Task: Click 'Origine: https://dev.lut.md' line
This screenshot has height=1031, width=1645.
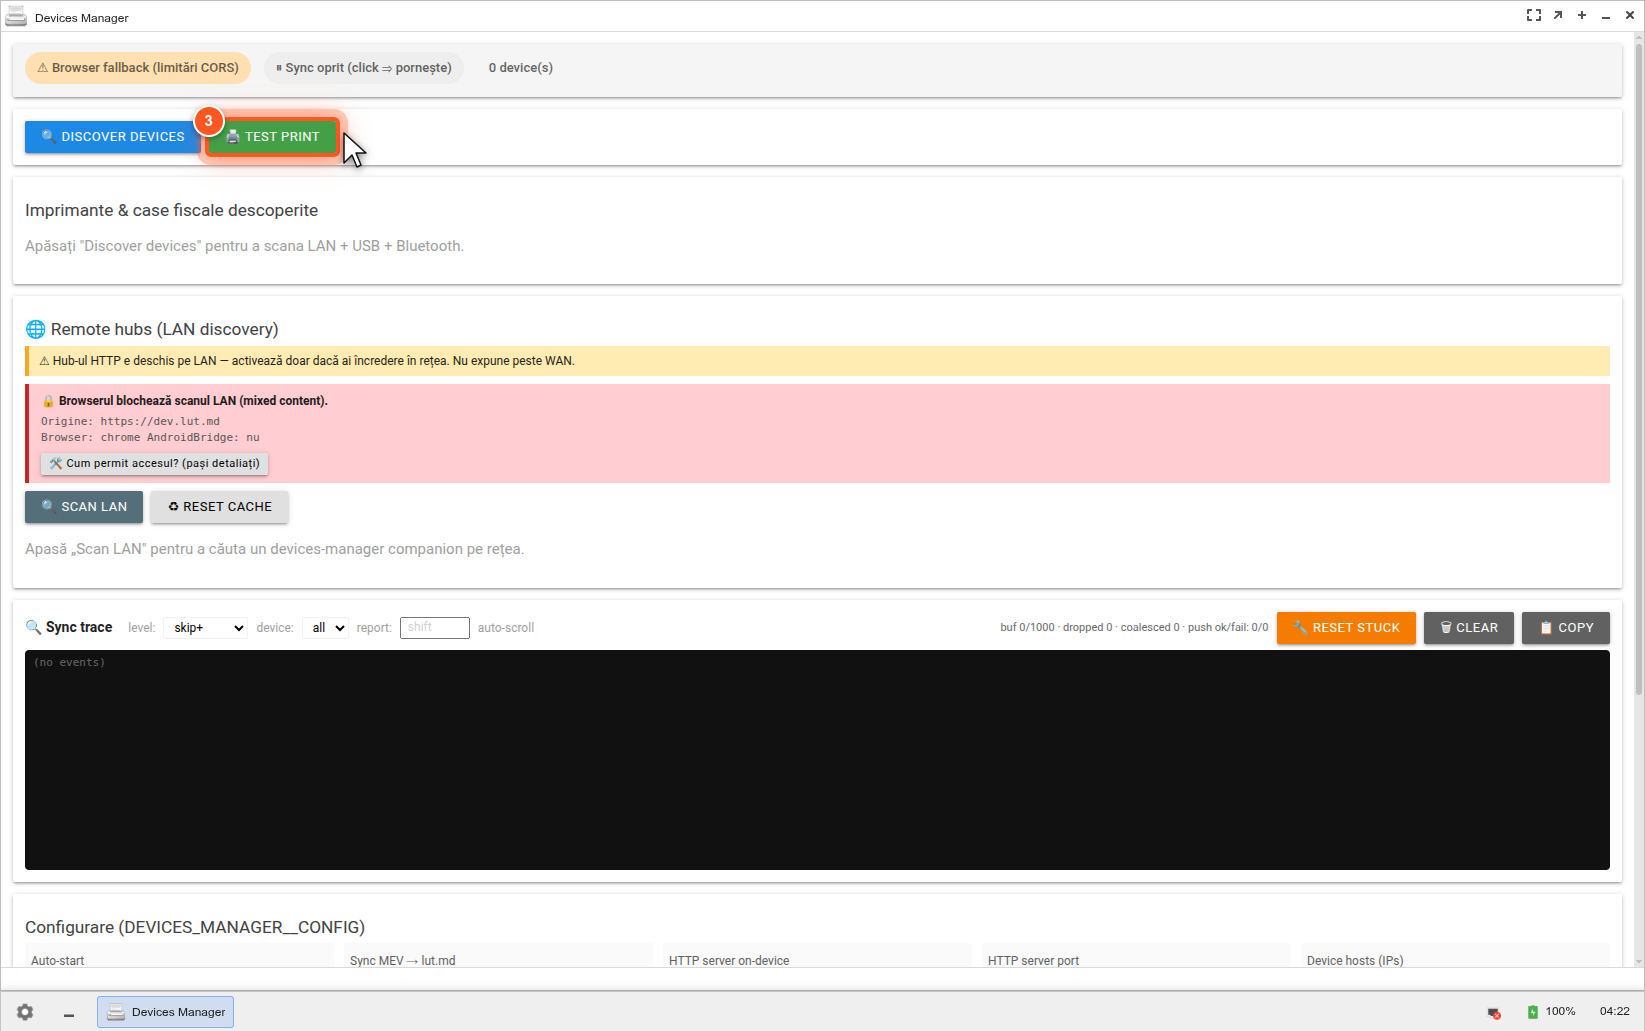Action: tap(130, 422)
